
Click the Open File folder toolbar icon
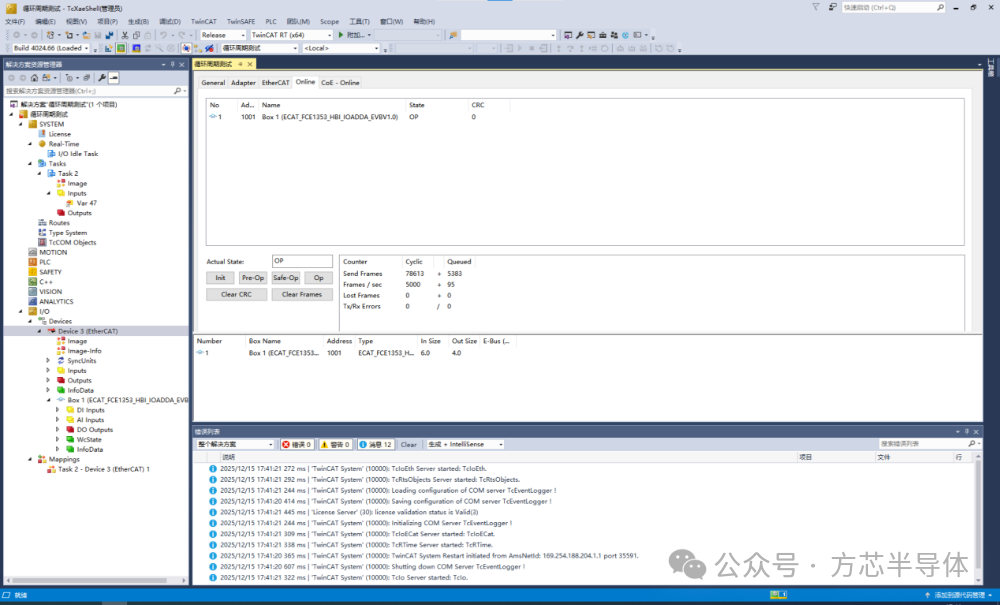click(x=86, y=35)
